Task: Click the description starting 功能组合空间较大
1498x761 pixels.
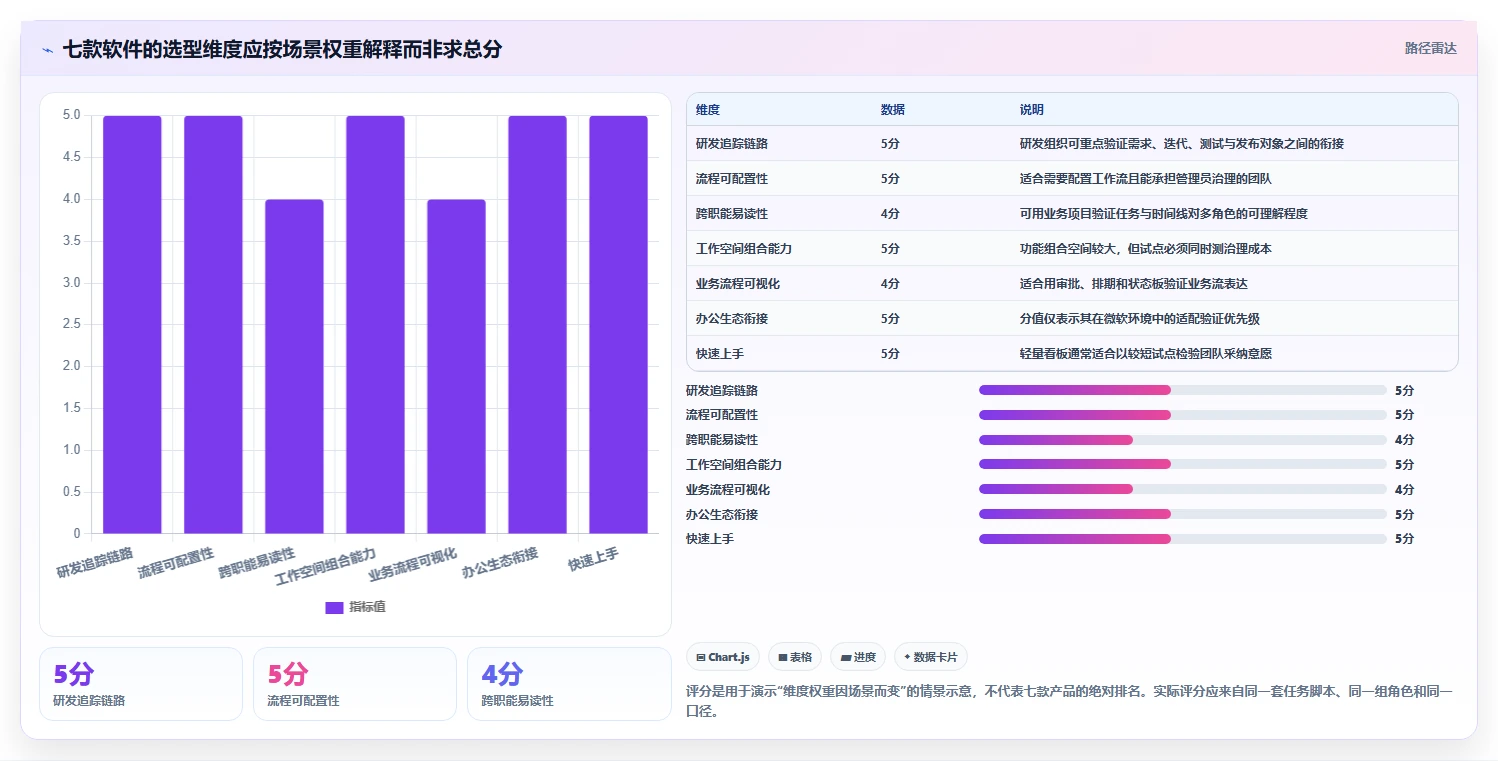Action: [1146, 249]
